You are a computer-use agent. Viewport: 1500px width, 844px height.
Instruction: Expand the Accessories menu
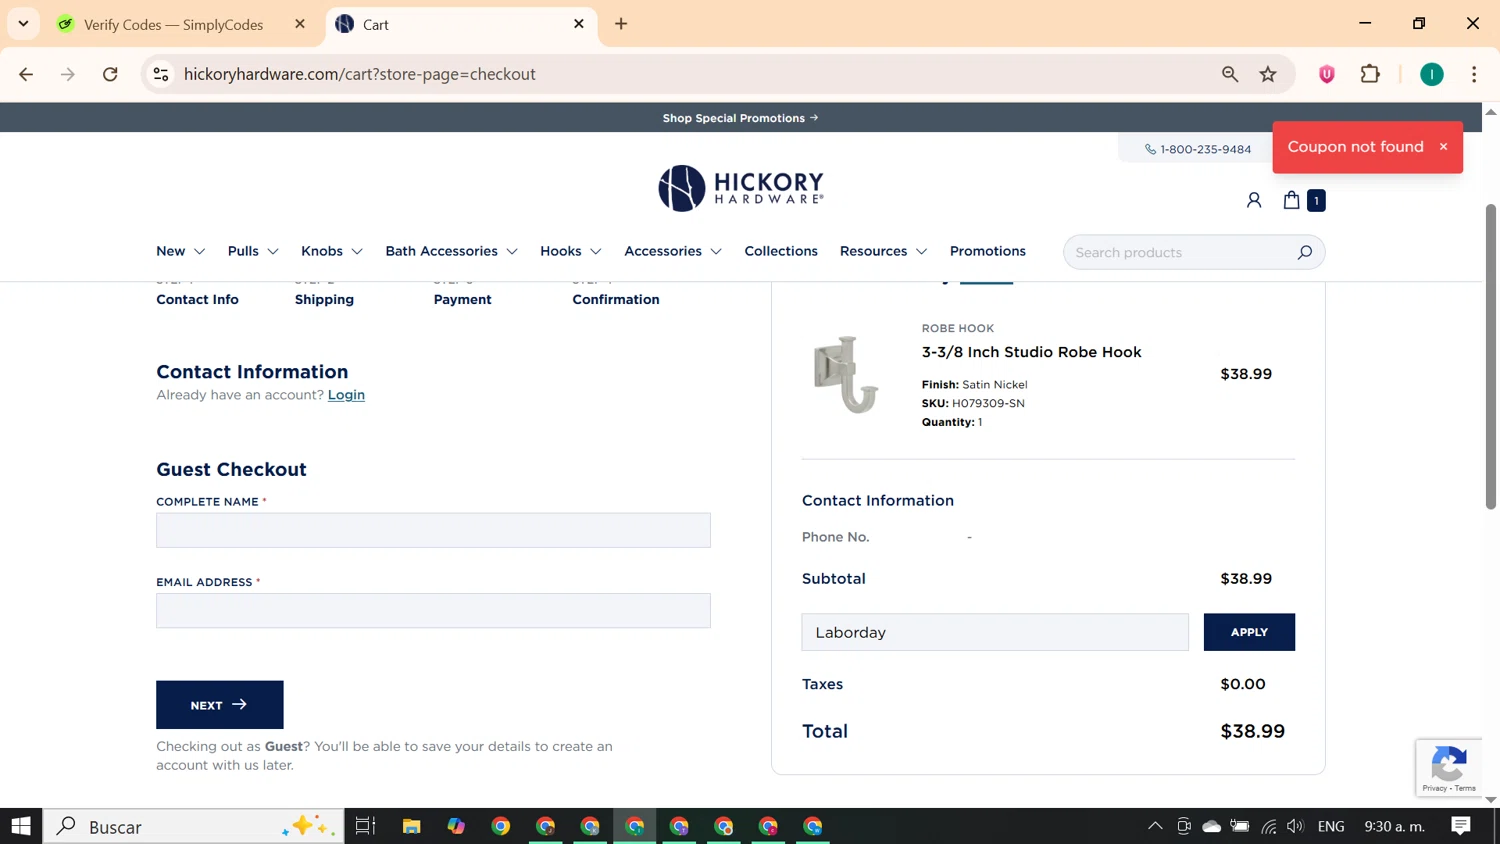pyautogui.click(x=673, y=251)
